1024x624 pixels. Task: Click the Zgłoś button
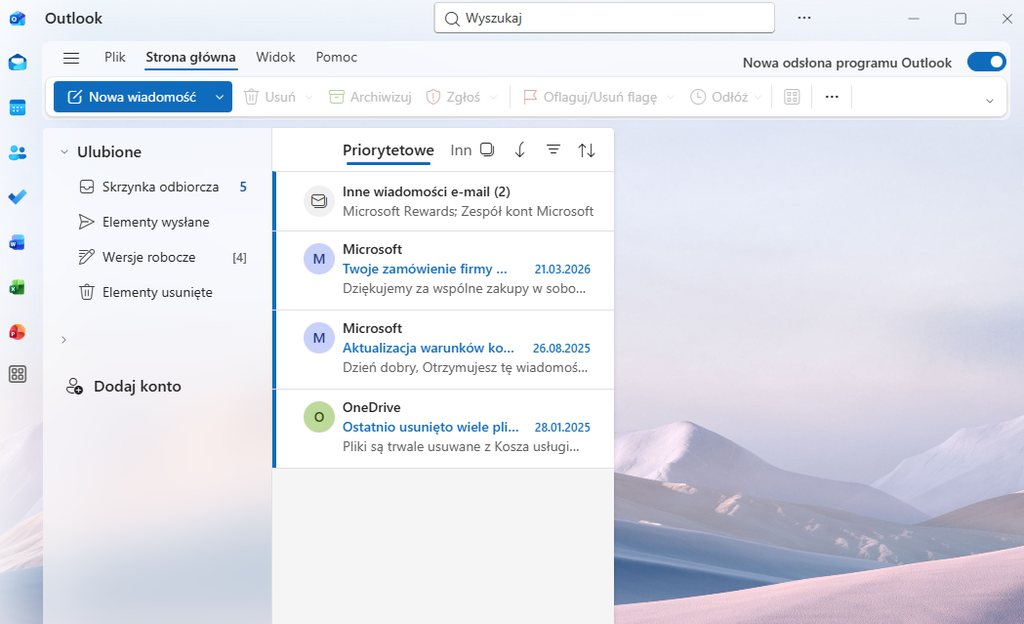453,97
